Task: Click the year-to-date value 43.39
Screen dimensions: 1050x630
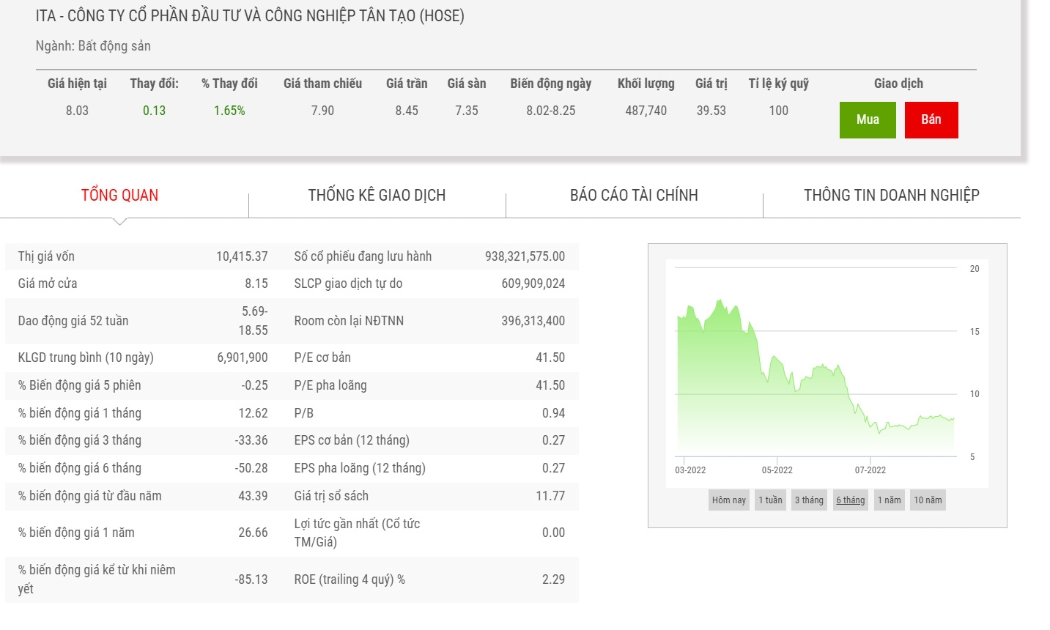Action: click(x=253, y=496)
